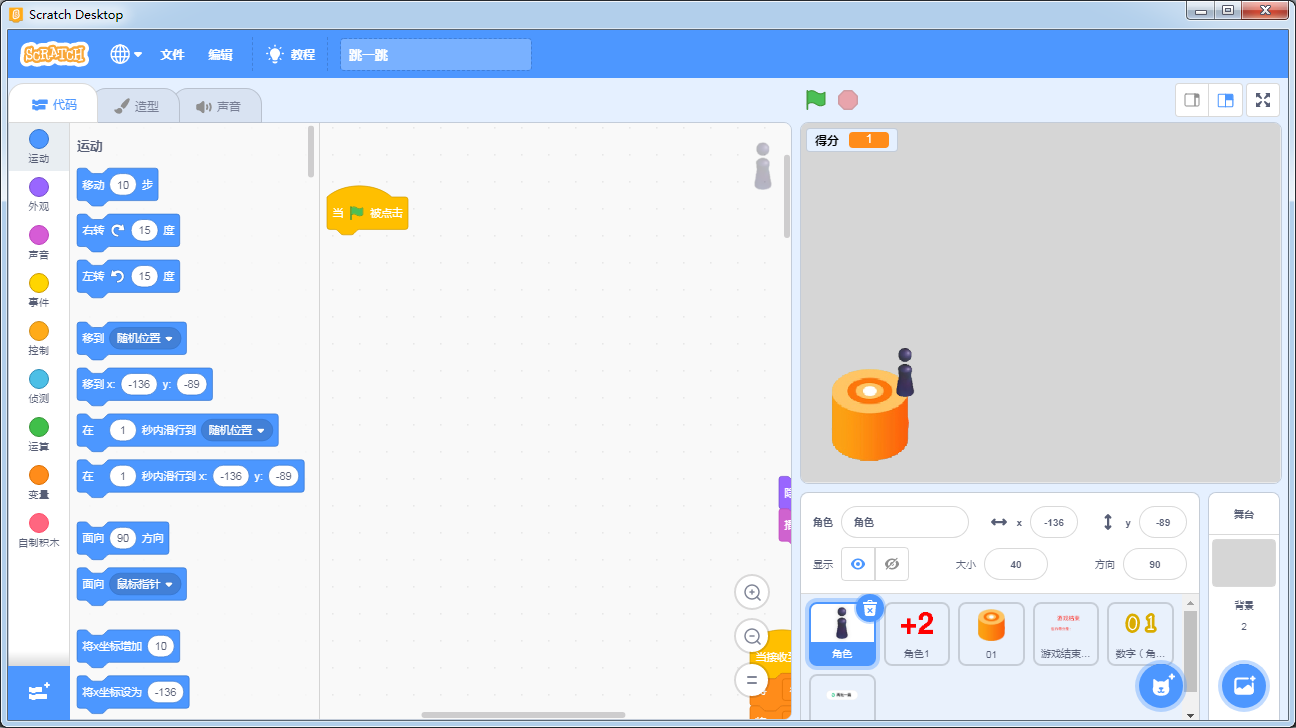Click the red stop sign icon
The width and height of the screenshot is (1296, 728).
click(848, 100)
